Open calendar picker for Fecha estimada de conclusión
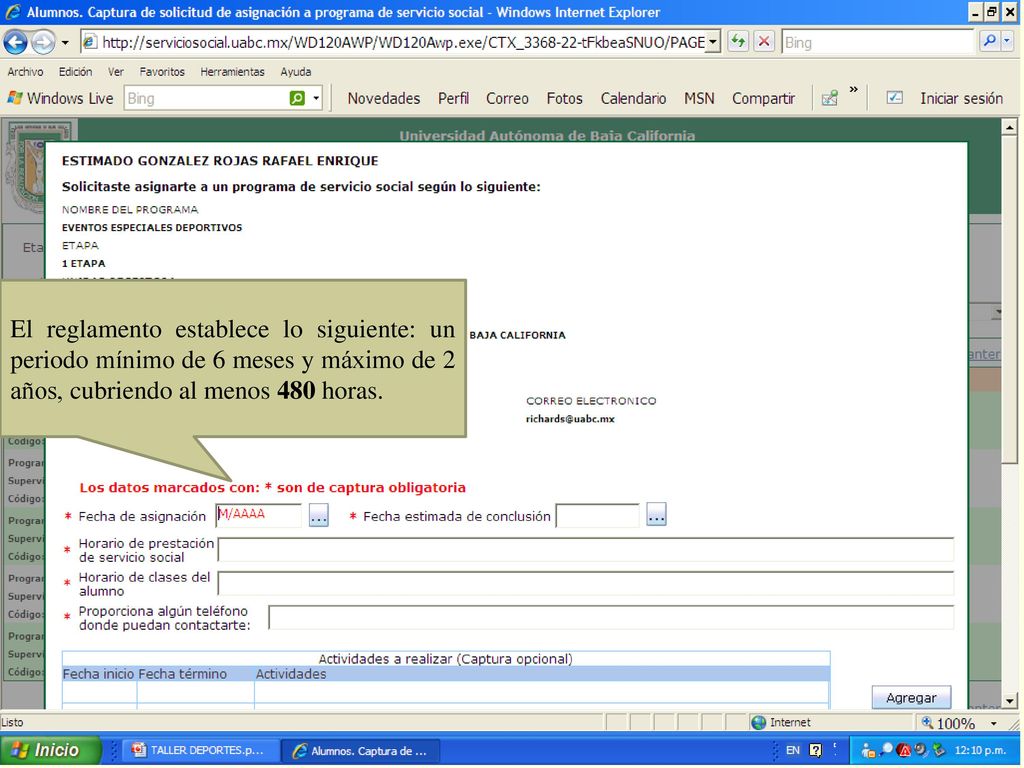The image size is (1024, 768). [x=656, y=515]
